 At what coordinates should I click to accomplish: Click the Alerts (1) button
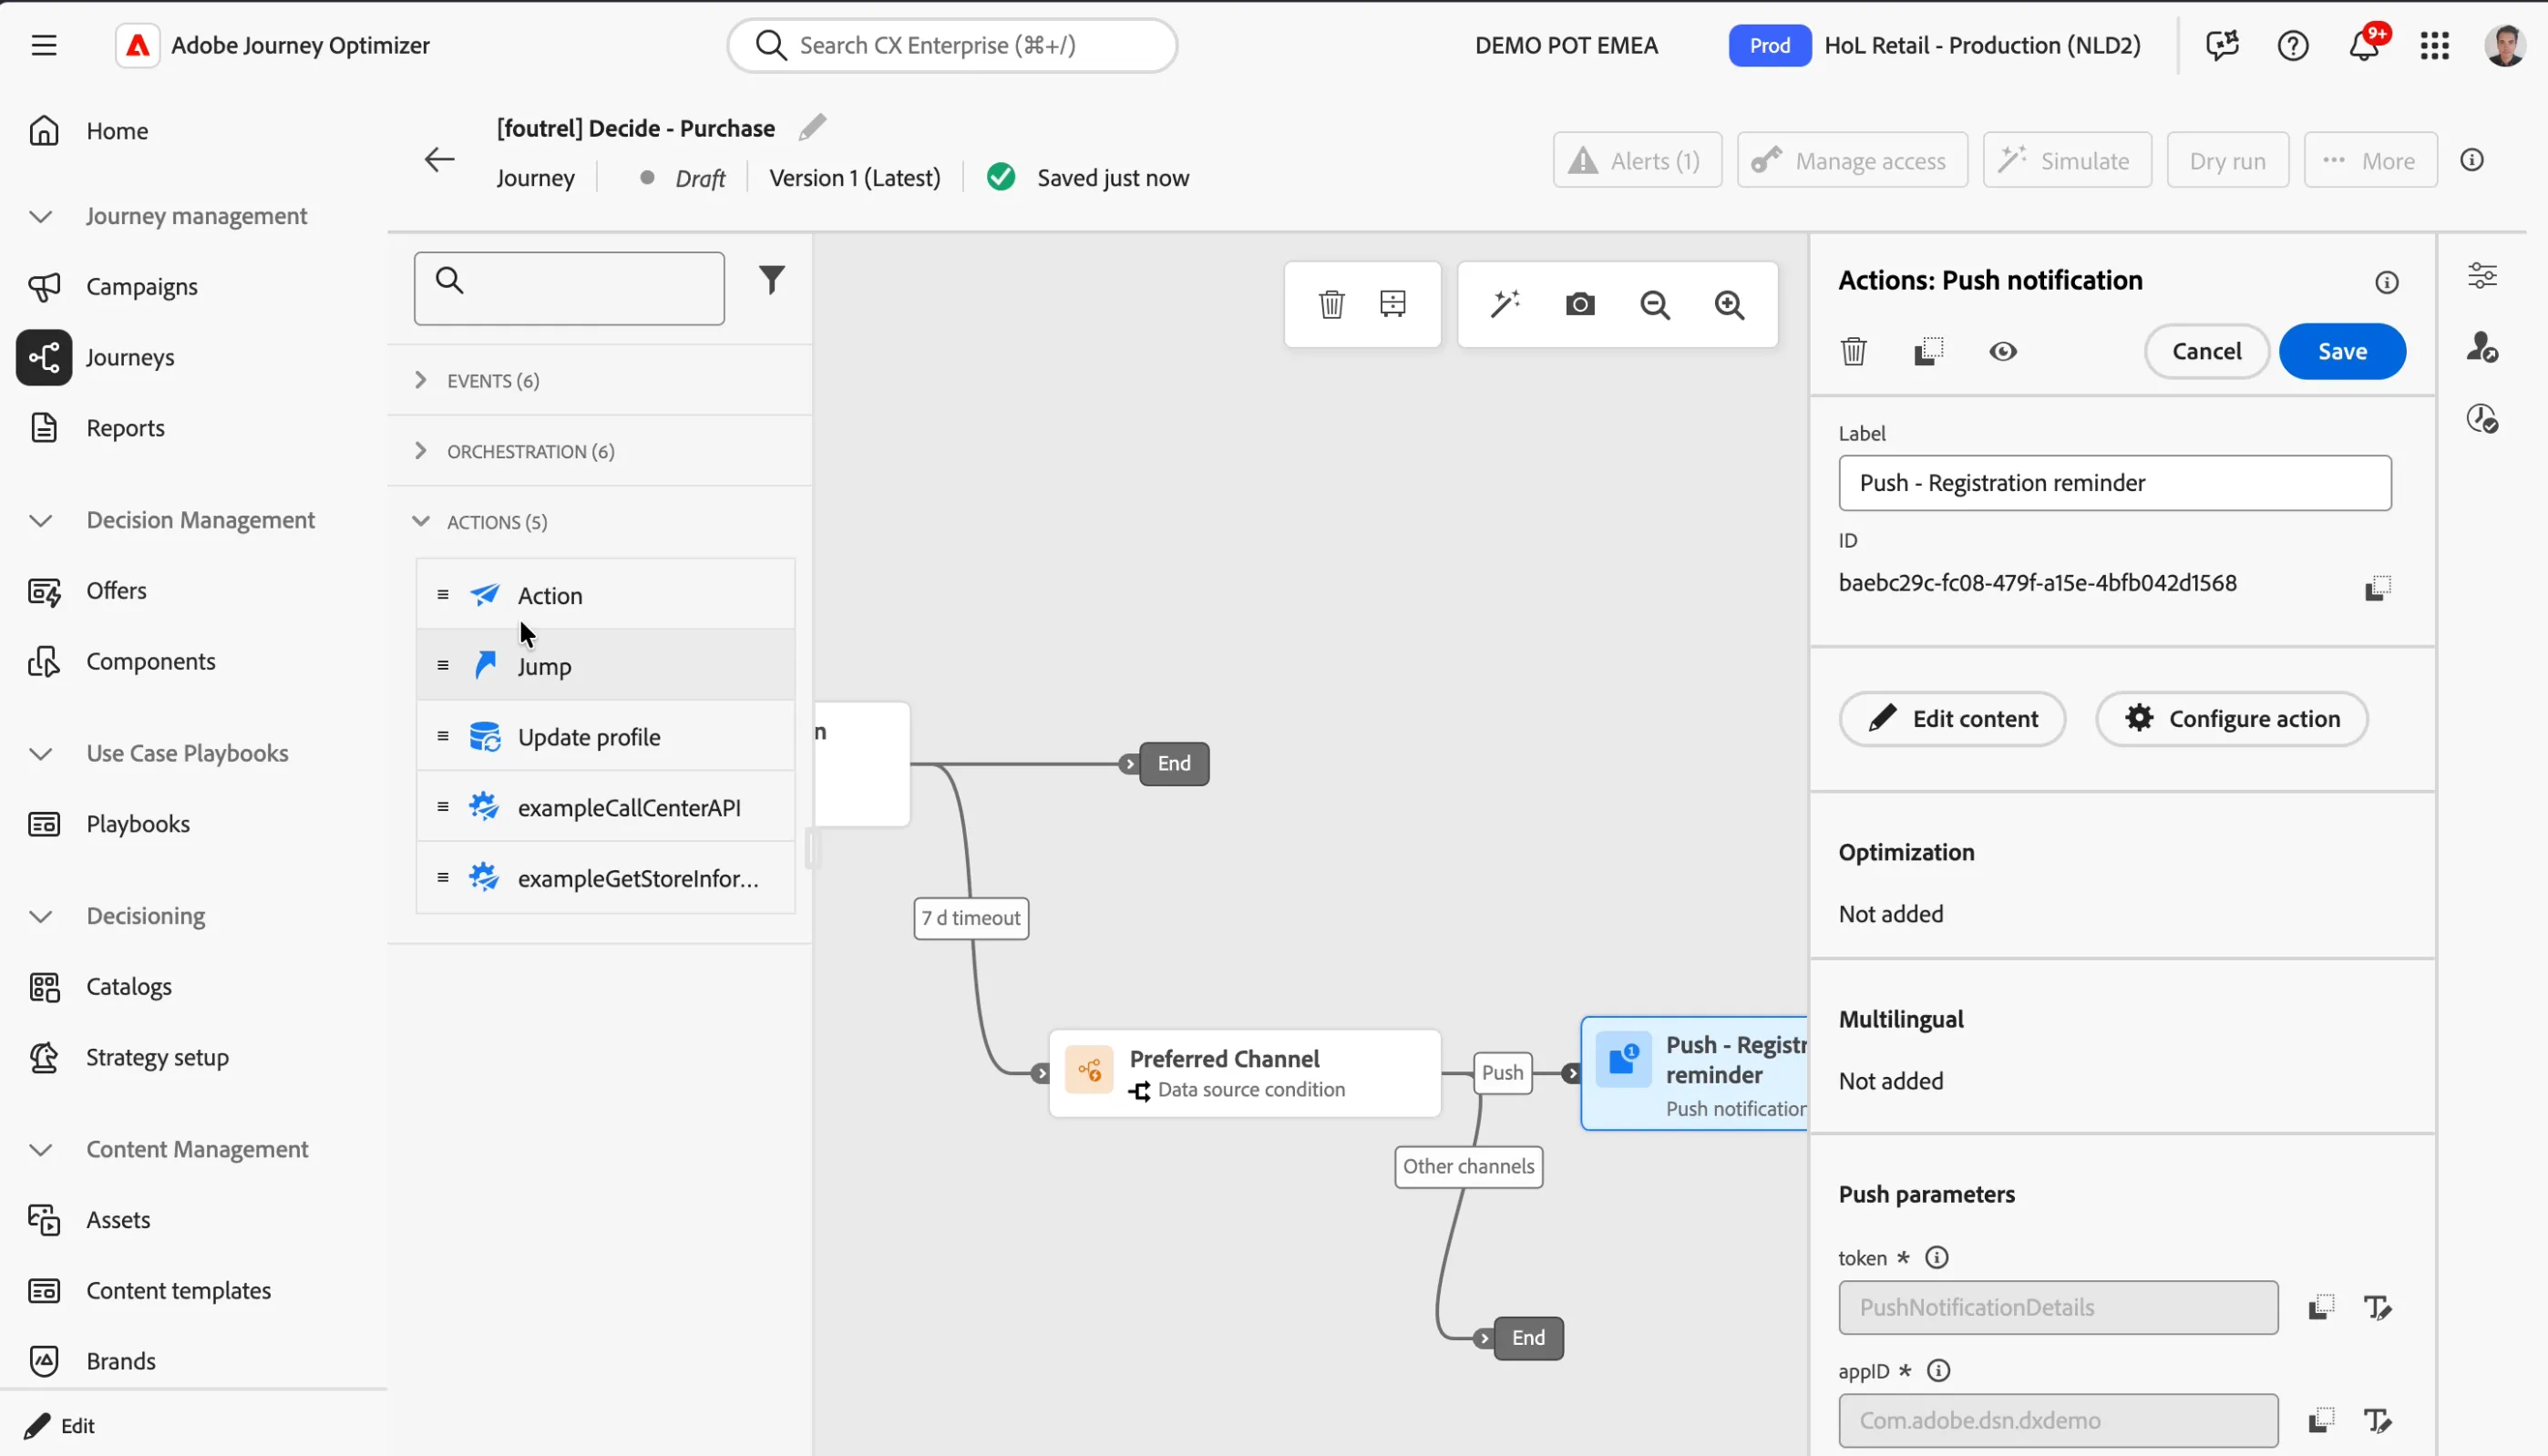[1637, 160]
